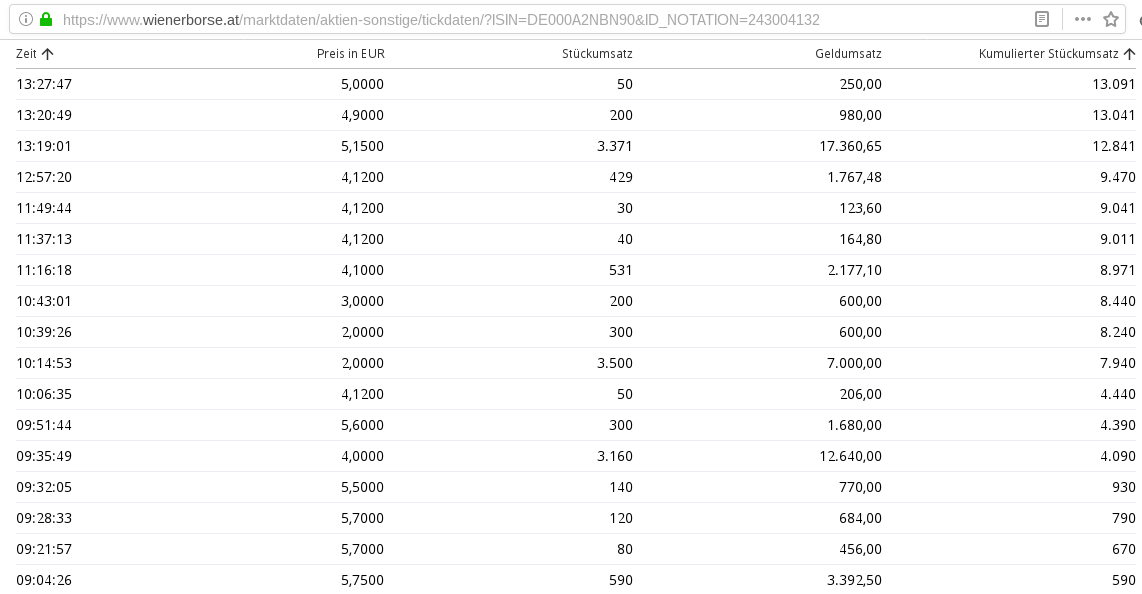This screenshot has height=594, width=1142.
Task: Click the green padlock security icon
Action: click(x=45, y=19)
